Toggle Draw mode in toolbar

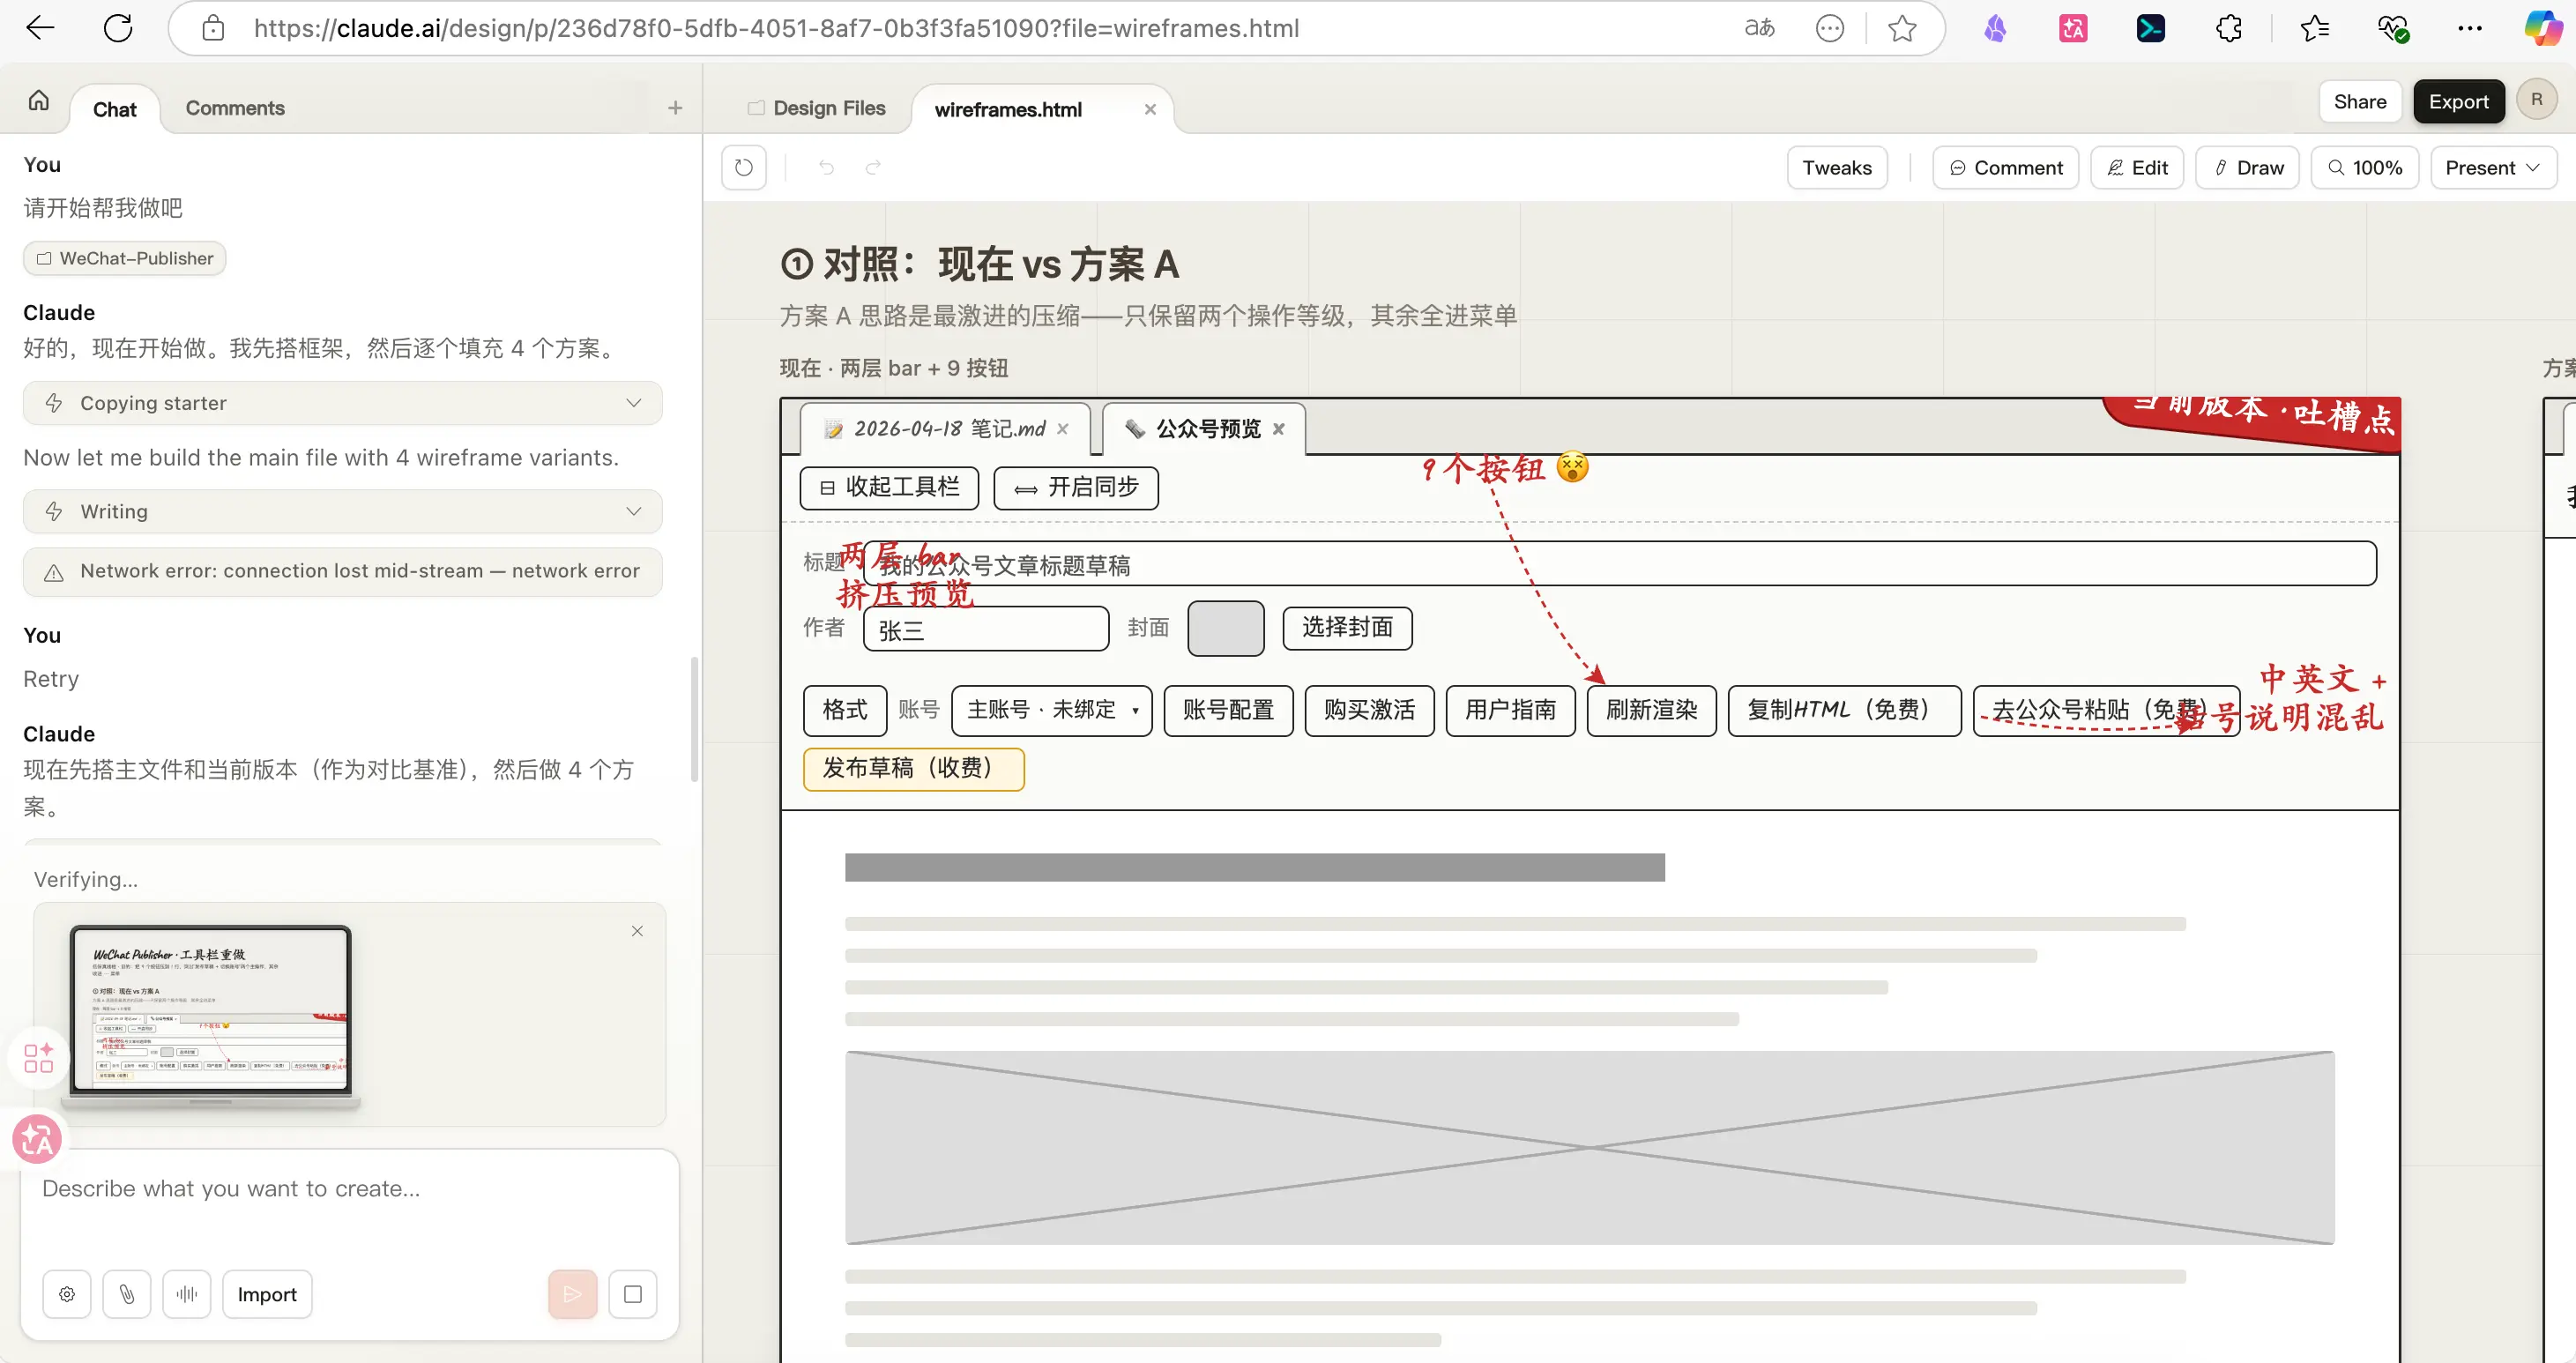pyautogui.click(x=2247, y=167)
